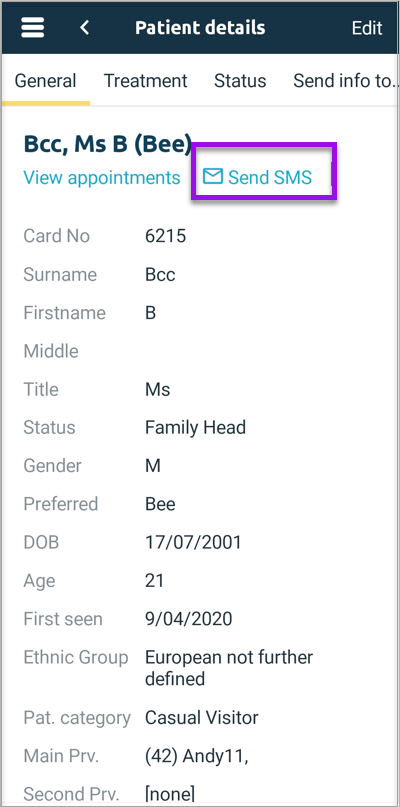Click the DOB value 17/07/2001
This screenshot has height=807, width=400.
click(x=193, y=542)
